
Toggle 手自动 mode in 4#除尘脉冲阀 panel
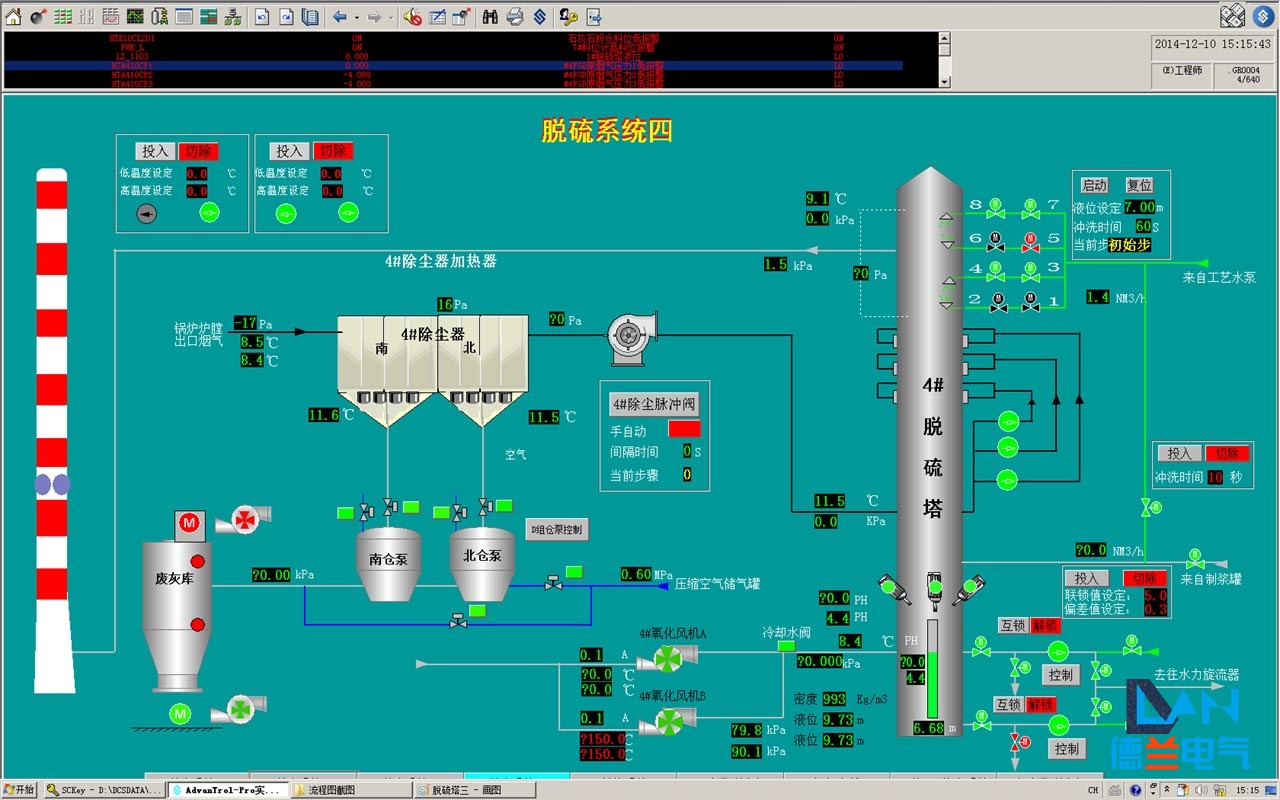coord(684,430)
